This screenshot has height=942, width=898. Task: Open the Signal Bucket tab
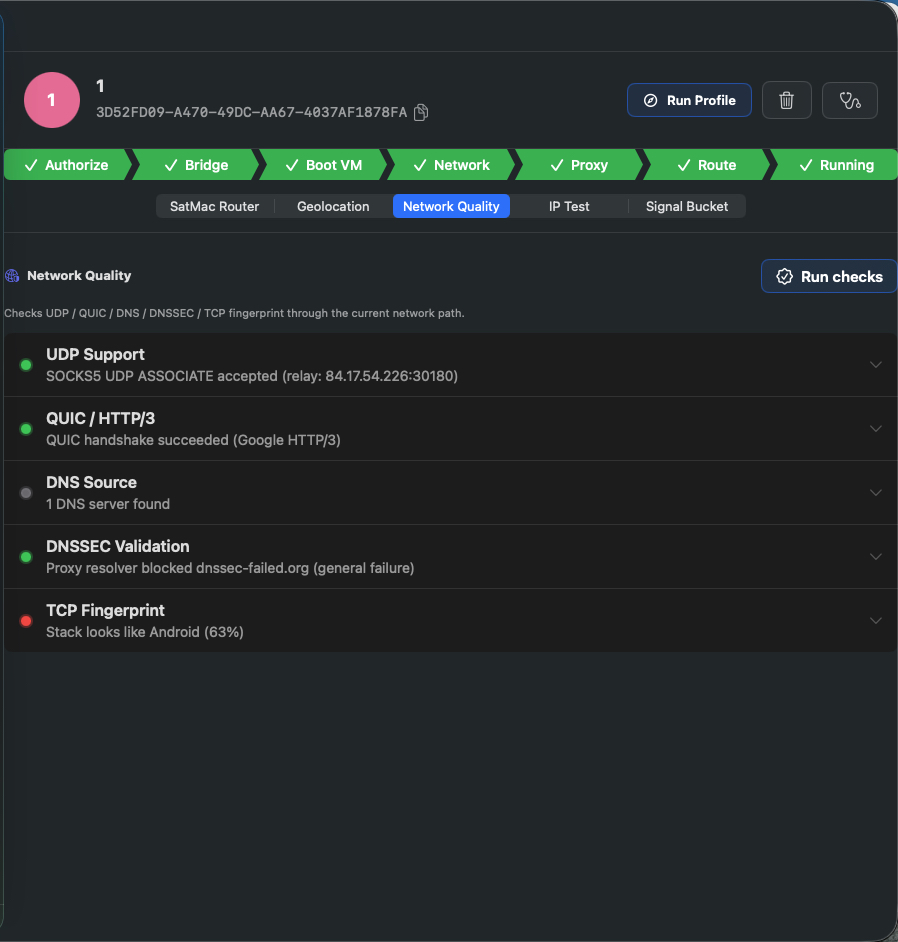click(x=687, y=206)
